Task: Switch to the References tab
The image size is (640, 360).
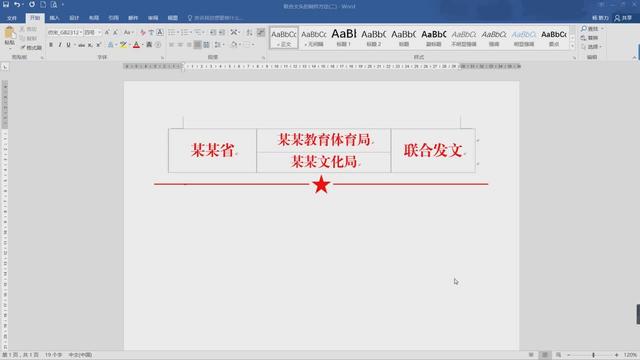Action: (113, 18)
